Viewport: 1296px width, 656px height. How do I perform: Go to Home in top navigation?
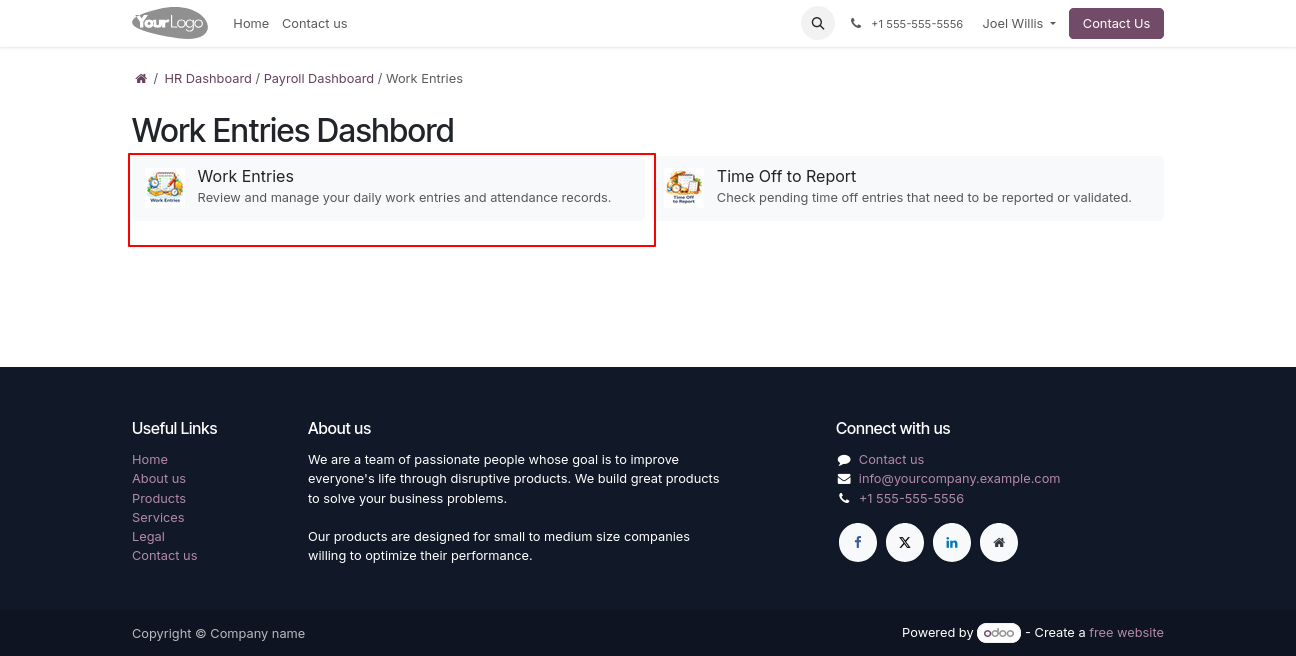pyautogui.click(x=251, y=23)
